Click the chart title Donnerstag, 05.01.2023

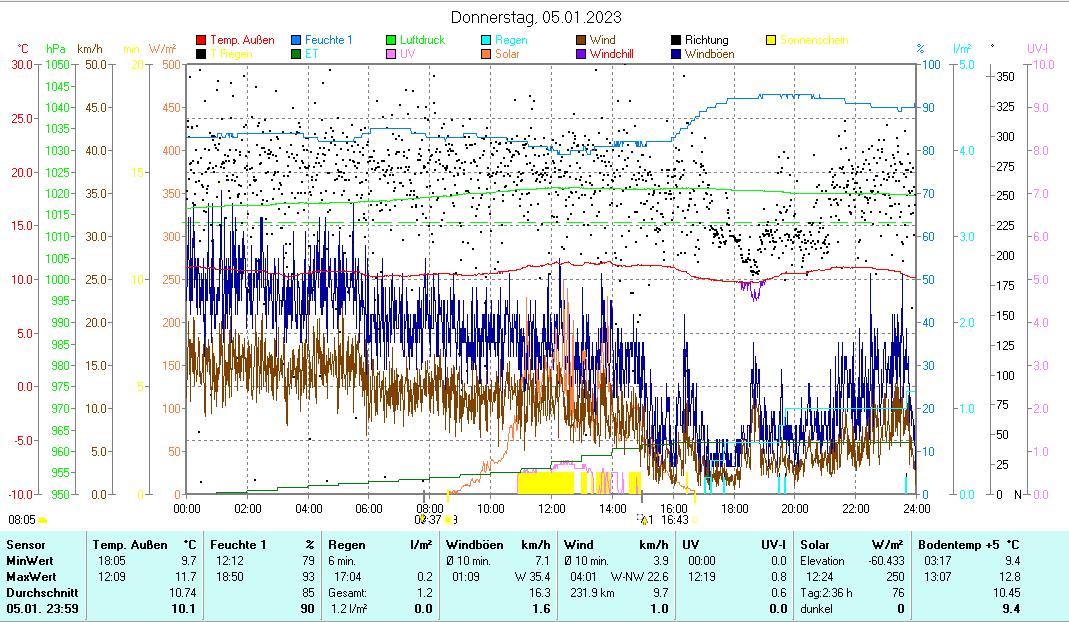pyautogui.click(x=535, y=17)
